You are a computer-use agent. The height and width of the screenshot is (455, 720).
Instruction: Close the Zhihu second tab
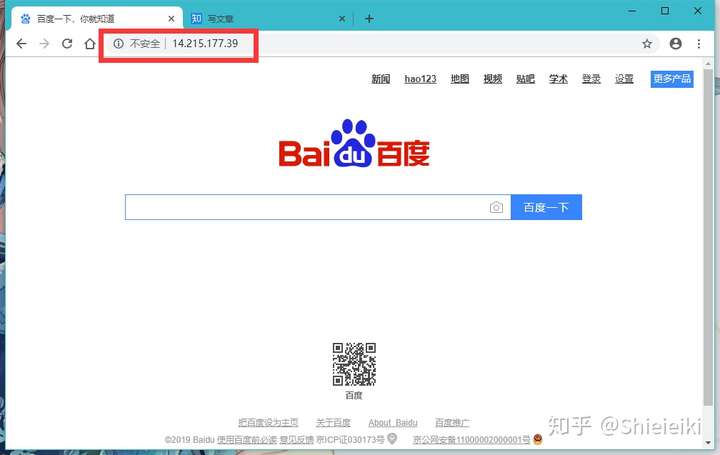click(342, 19)
